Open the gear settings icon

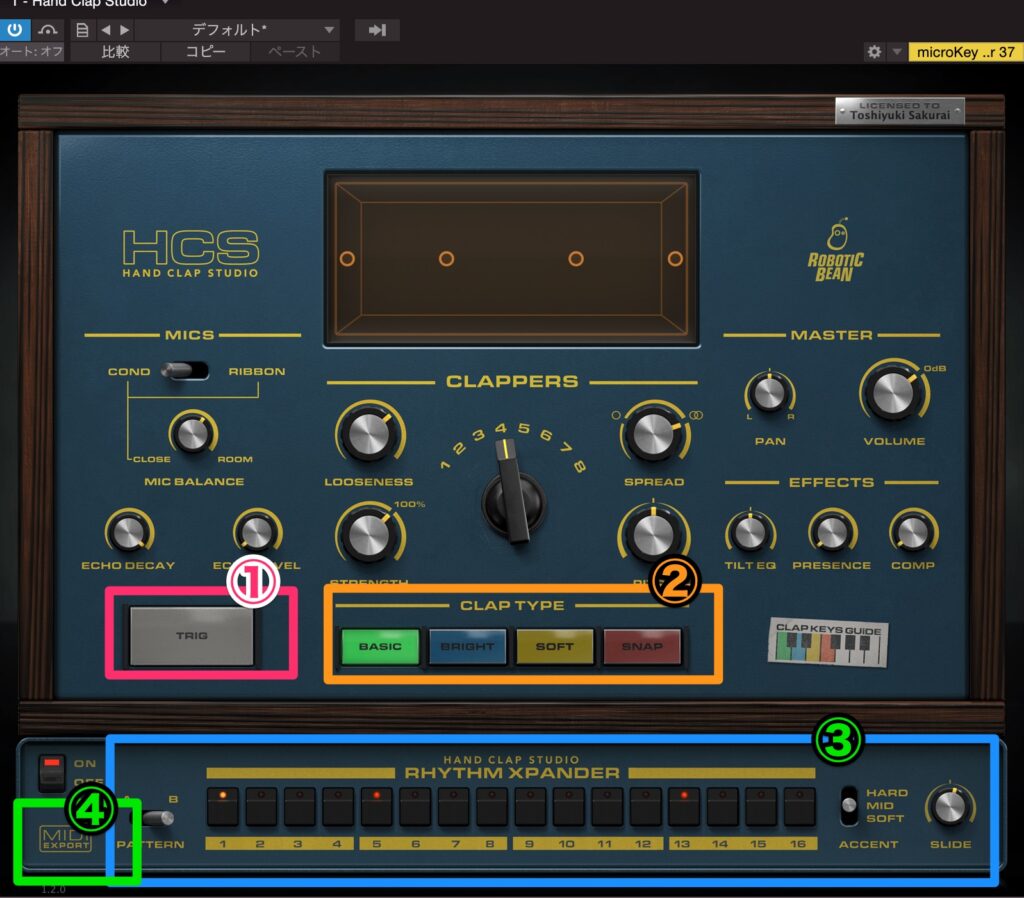(x=874, y=52)
